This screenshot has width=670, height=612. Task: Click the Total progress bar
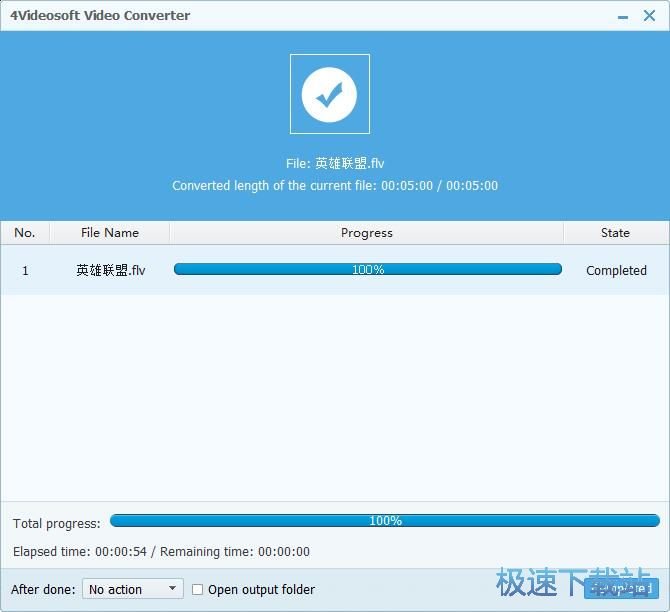[x=385, y=521]
